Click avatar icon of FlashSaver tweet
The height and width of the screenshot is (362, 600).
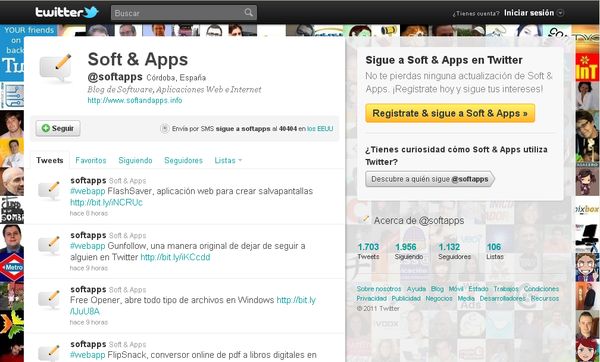click(49, 190)
